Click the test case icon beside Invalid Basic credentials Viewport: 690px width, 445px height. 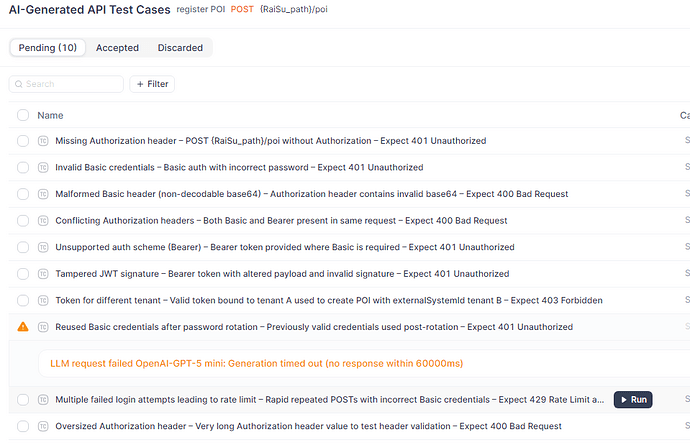43,168
